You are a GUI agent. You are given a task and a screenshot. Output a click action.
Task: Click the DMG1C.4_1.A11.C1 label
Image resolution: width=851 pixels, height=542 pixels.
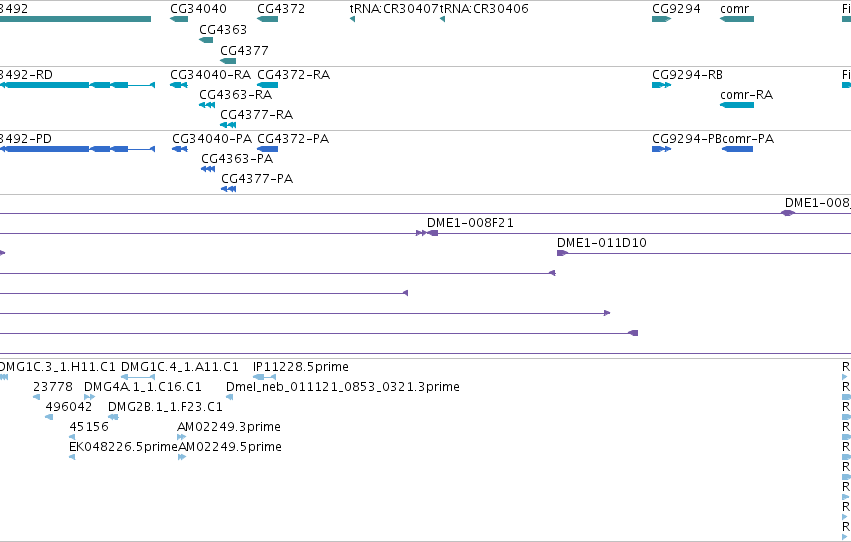pyautogui.click(x=180, y=367)
